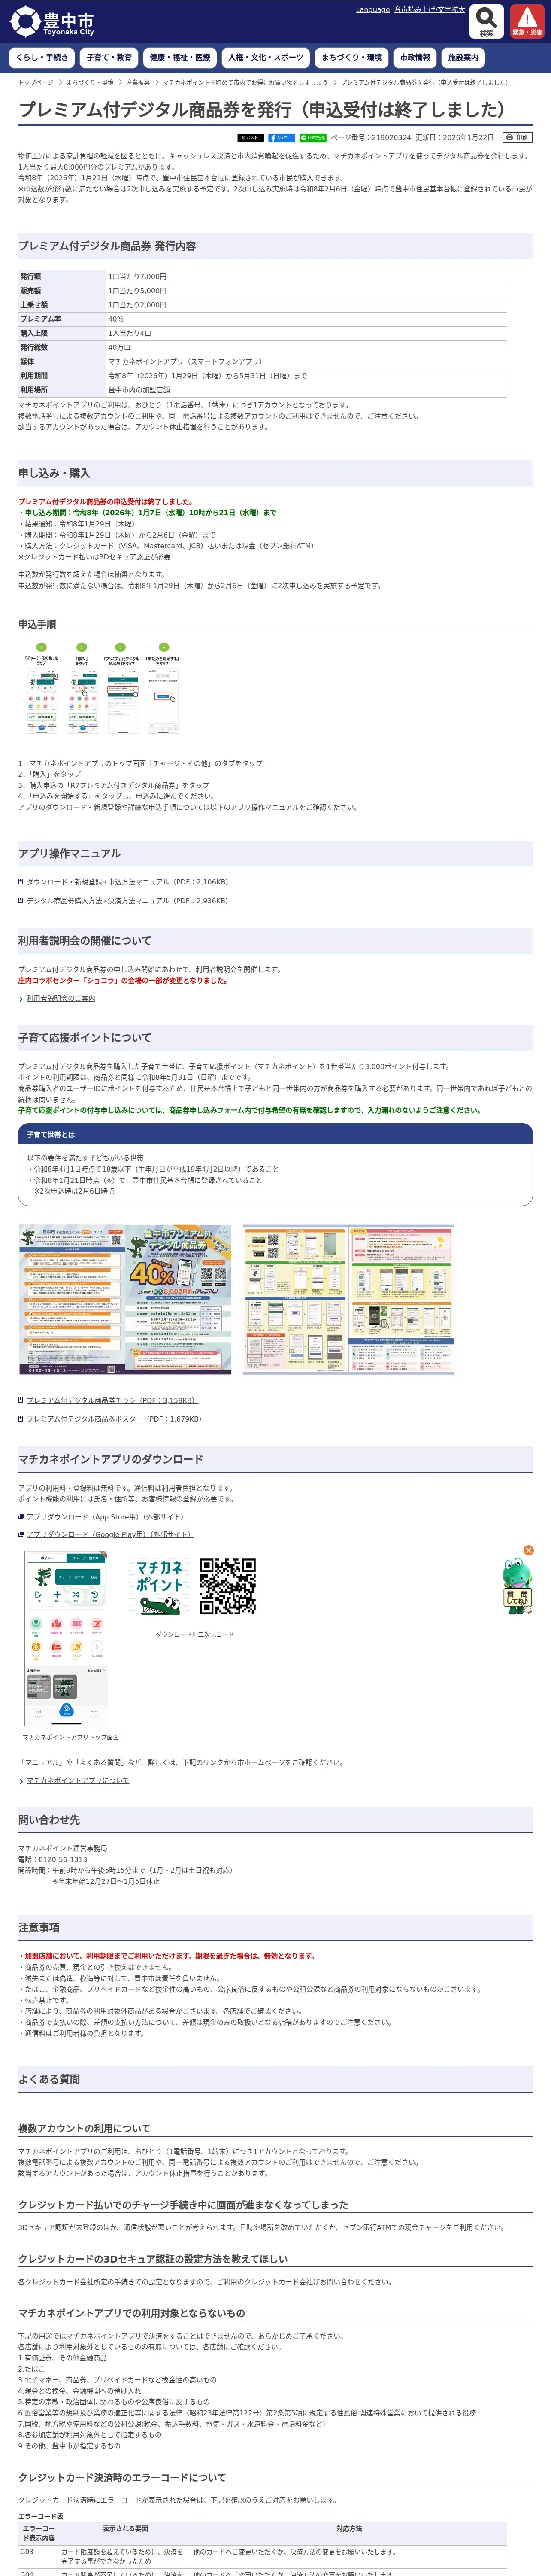Image resolution: width=551 pixels, height=2576 pixels.
Task: Click the download QR code
Action: pyautogui.click(x=227, y=1586)
